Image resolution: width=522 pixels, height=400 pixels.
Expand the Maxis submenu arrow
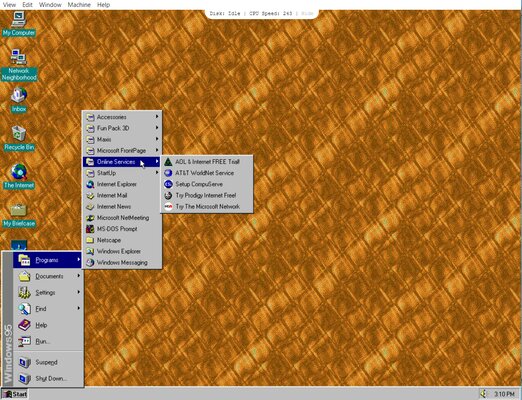(x=157, y=139)
